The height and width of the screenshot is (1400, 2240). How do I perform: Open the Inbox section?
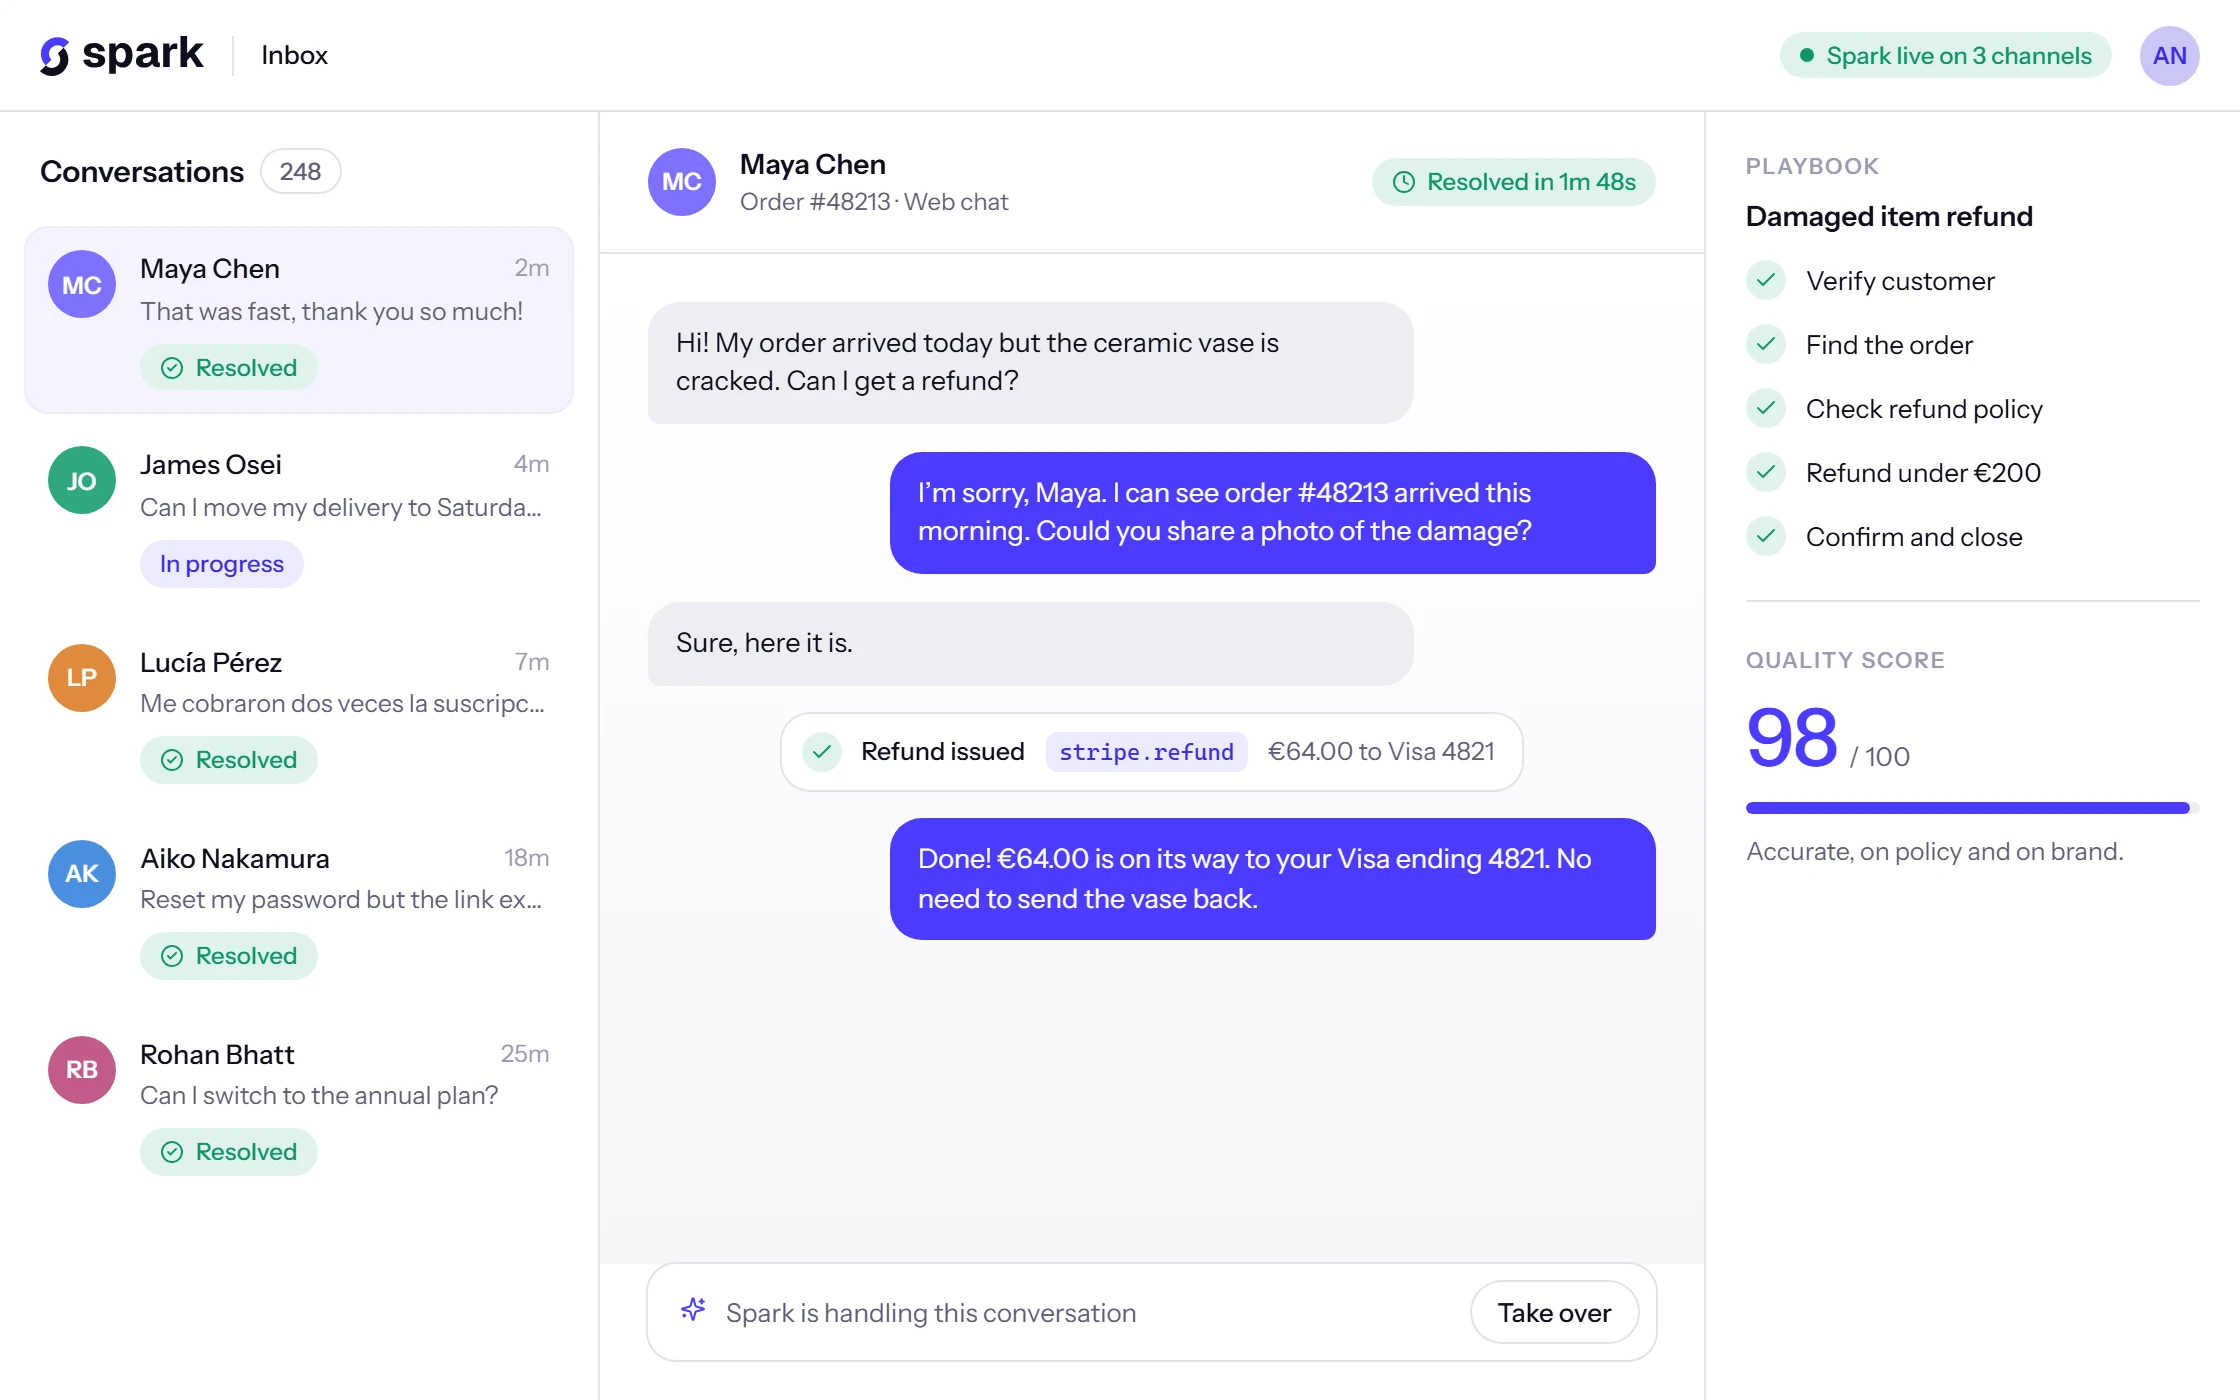[294, 56]
